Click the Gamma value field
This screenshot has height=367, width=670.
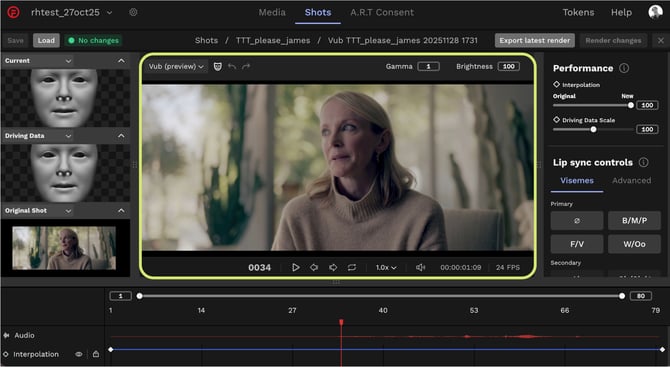click(x=429, y=66)
